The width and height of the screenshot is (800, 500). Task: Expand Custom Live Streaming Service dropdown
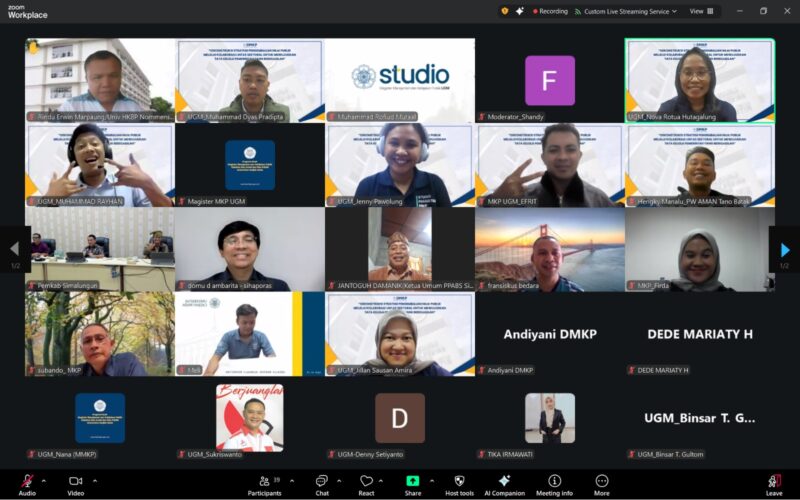pos(675,11)
